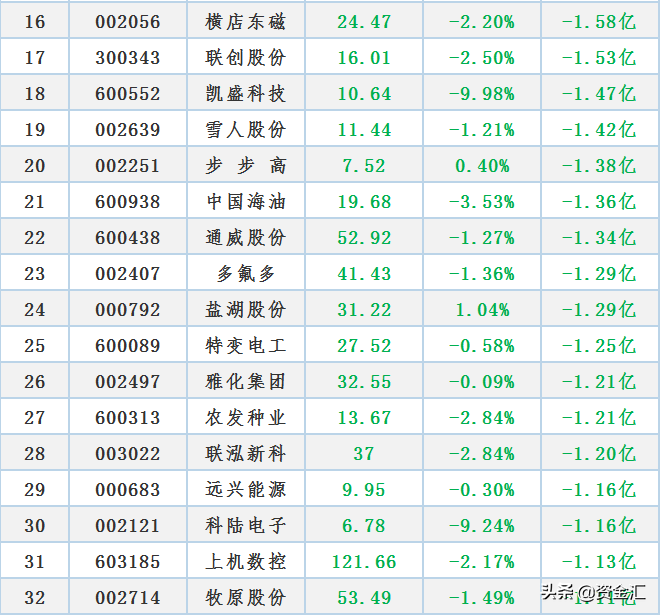The width and height of the screenshot is (660, 615).
Task: Select stock code 600313
Action: [x=128, y=418]
